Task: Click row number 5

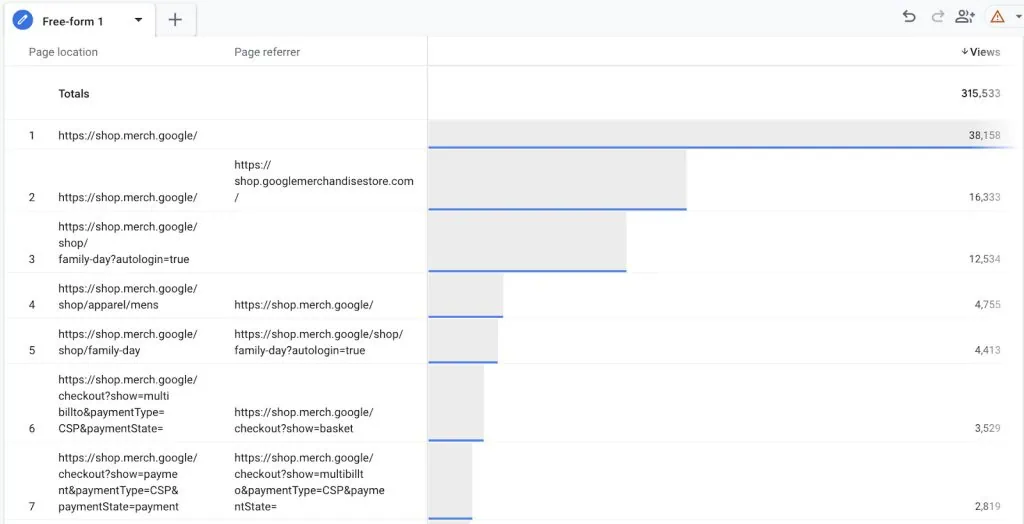Action: [x=32, y=351]
